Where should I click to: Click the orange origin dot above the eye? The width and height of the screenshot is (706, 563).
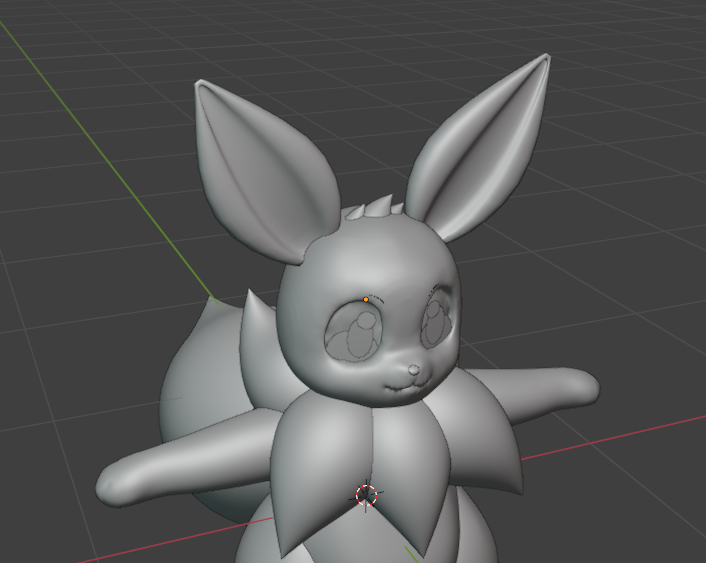(x=366, y=299)
